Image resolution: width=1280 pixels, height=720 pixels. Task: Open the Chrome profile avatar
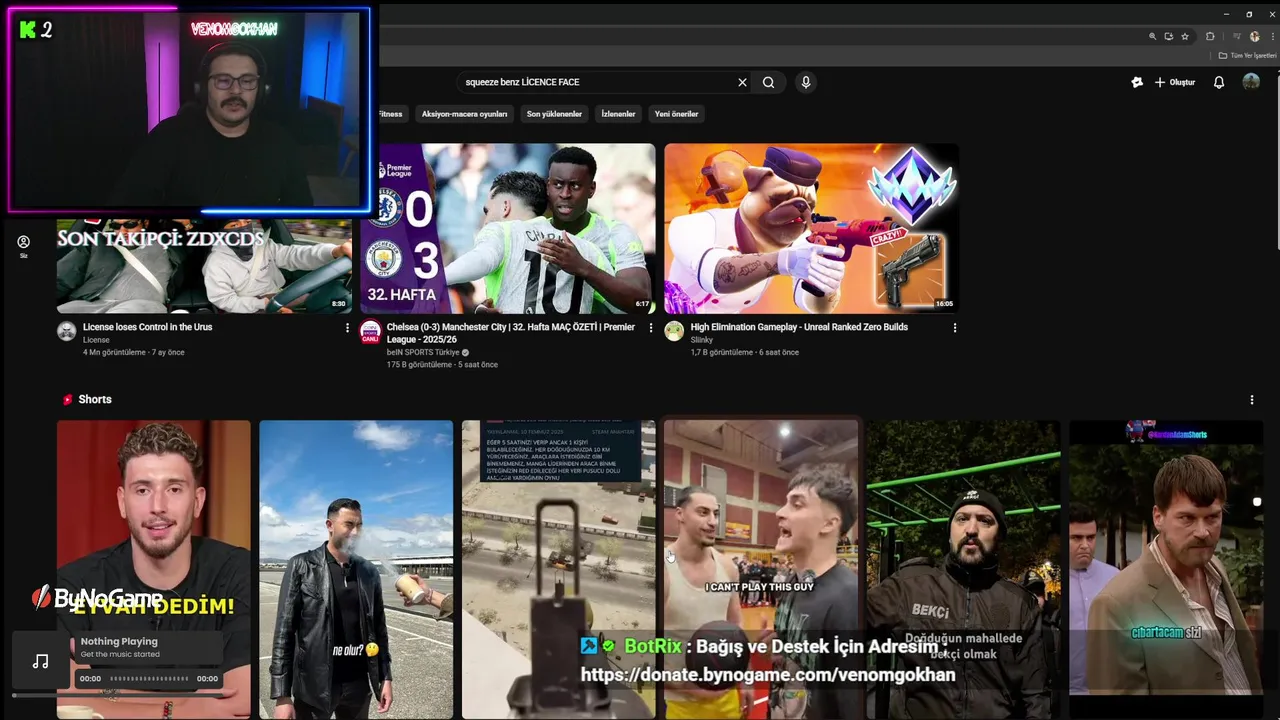[1255, 36]
